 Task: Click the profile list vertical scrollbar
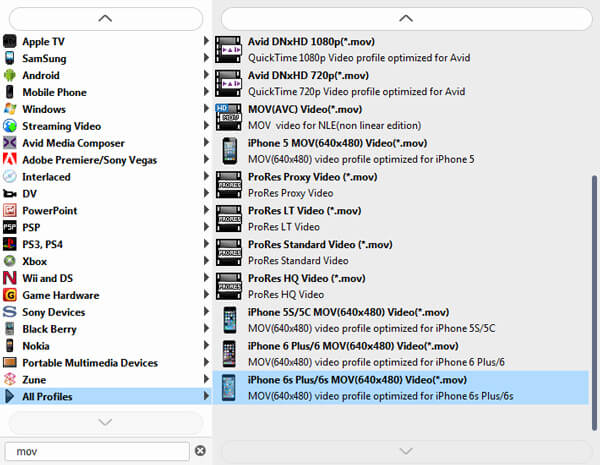[594, 302]
